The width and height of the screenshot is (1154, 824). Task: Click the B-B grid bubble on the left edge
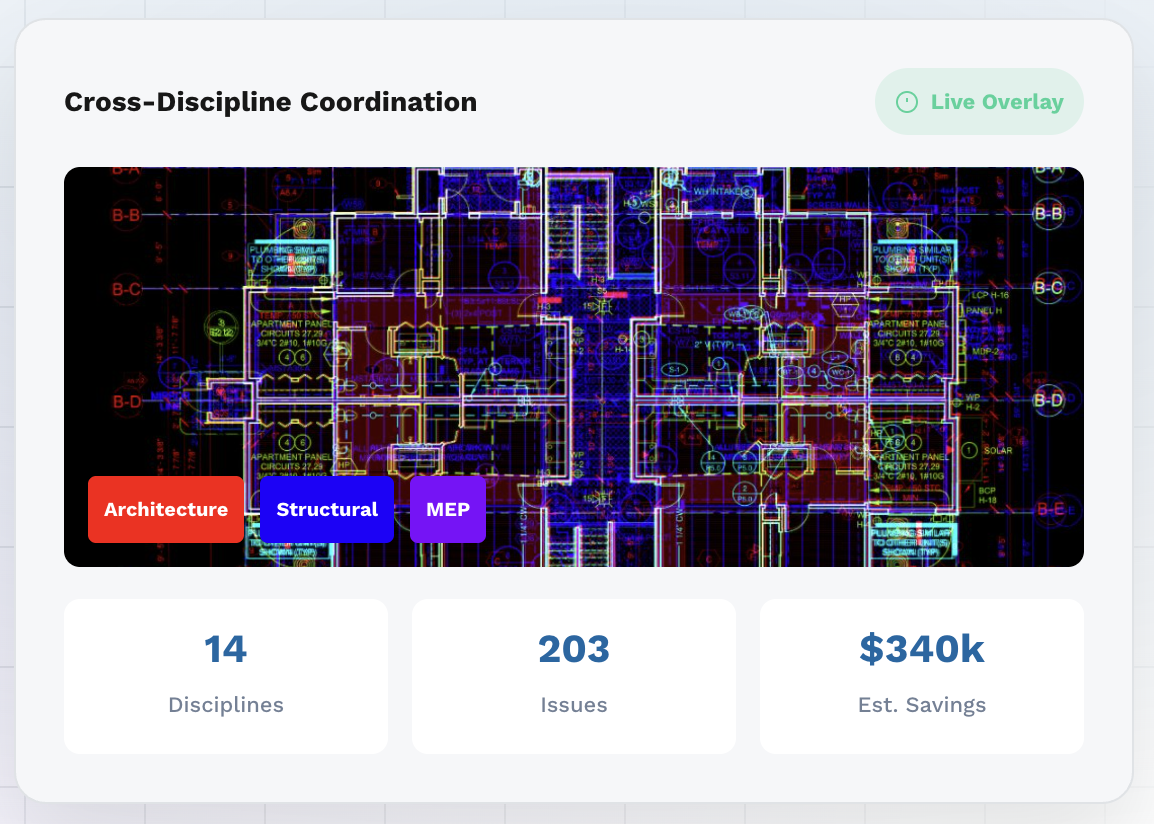point(126,216)
